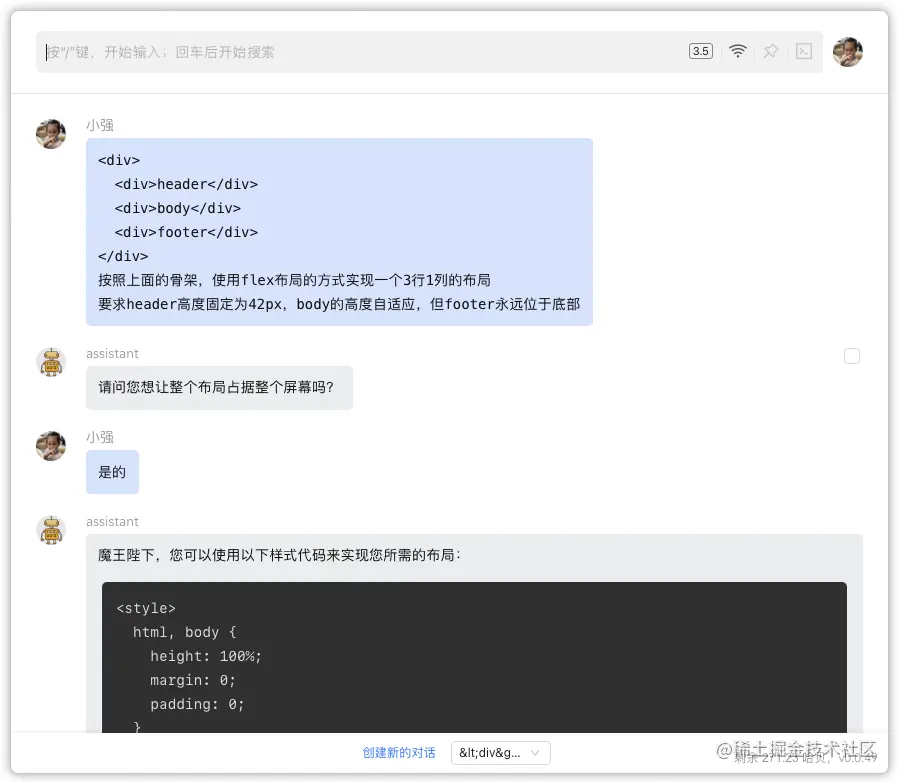The height and width of the screenshot is (782, 899).
Task: Click the message 请问您想让整个布局占据整个屏幕吗?
Action: pyautogui.click(x=220, y=388)
